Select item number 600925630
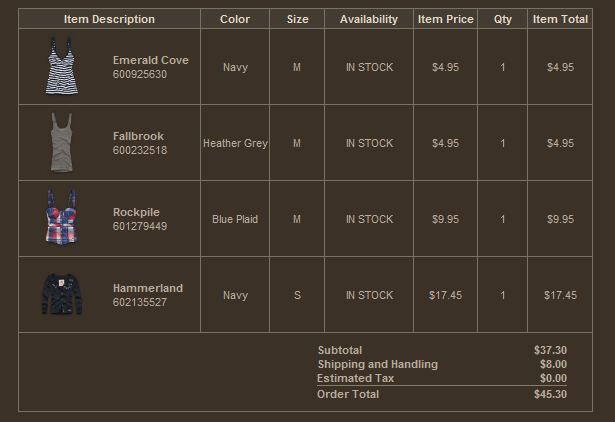The width and height of the screenshot is (615, 422). pos(140,74)
